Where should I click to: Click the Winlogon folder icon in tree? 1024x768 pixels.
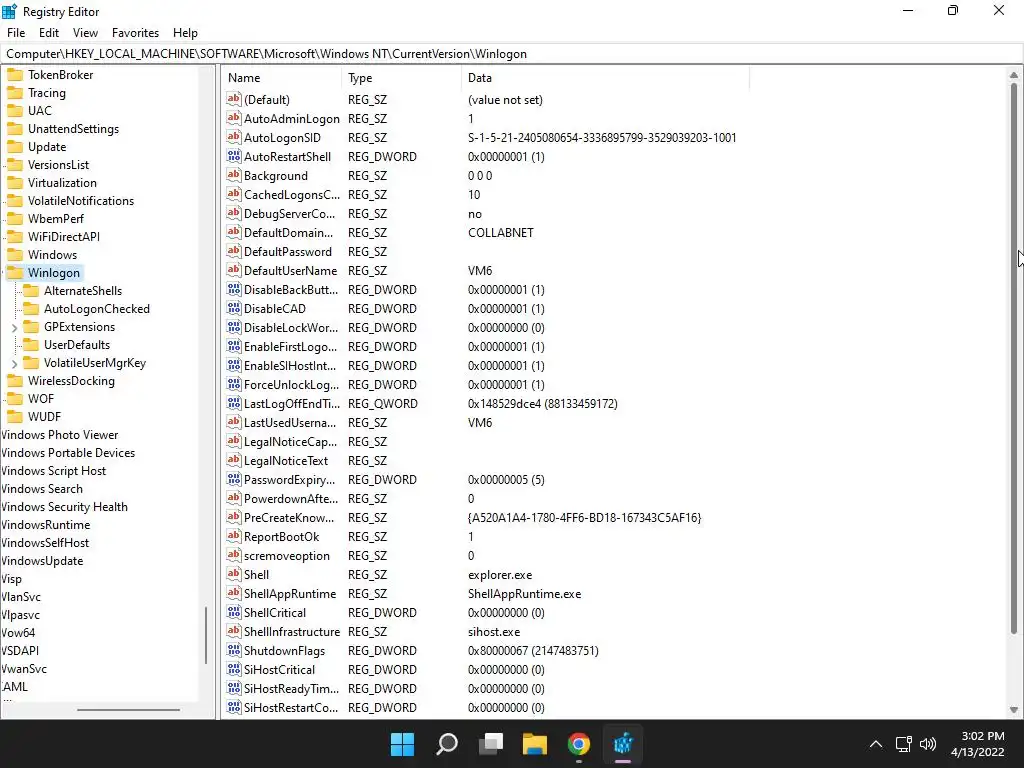click(15, 272)
